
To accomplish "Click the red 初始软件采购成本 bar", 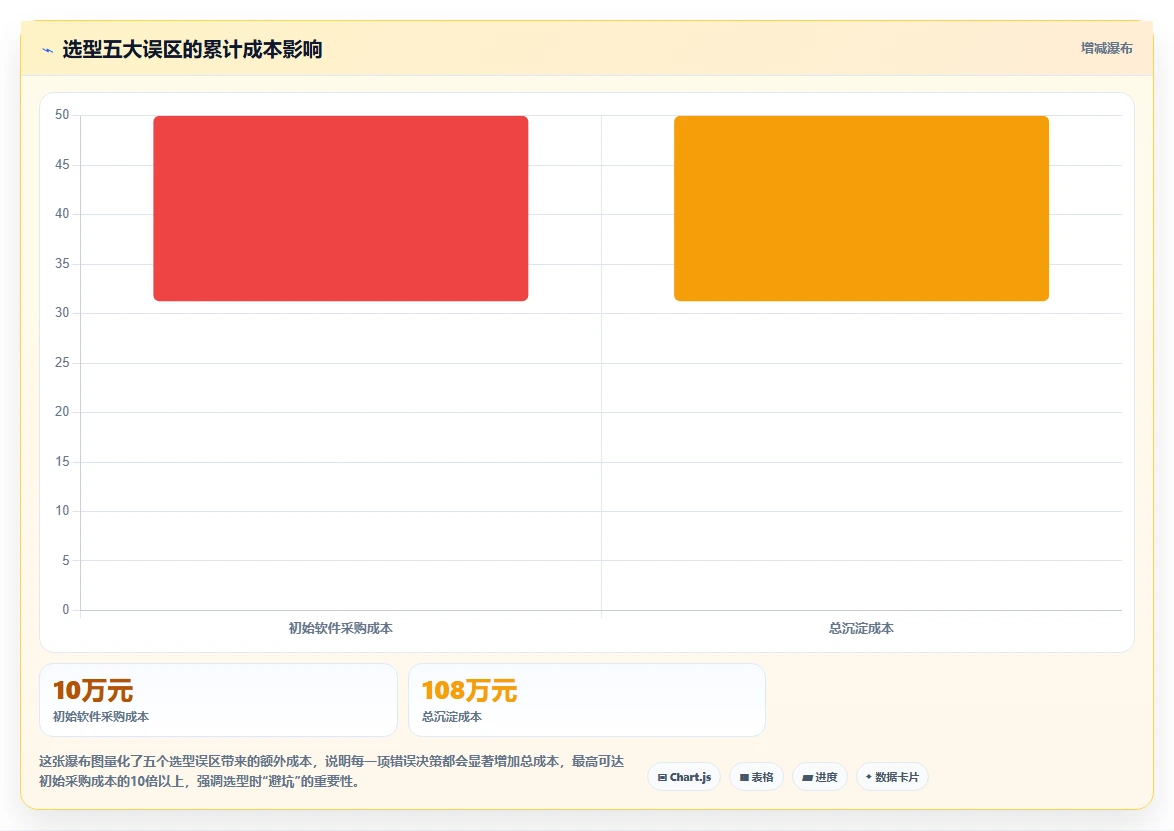I will 341,208.
